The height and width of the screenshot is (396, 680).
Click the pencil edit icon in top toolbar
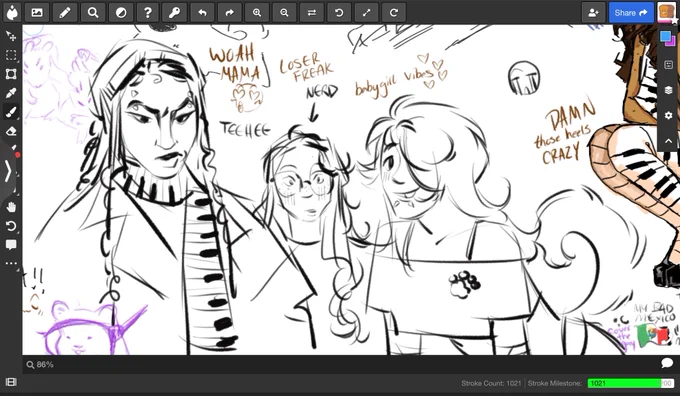[x=65, y=13]
